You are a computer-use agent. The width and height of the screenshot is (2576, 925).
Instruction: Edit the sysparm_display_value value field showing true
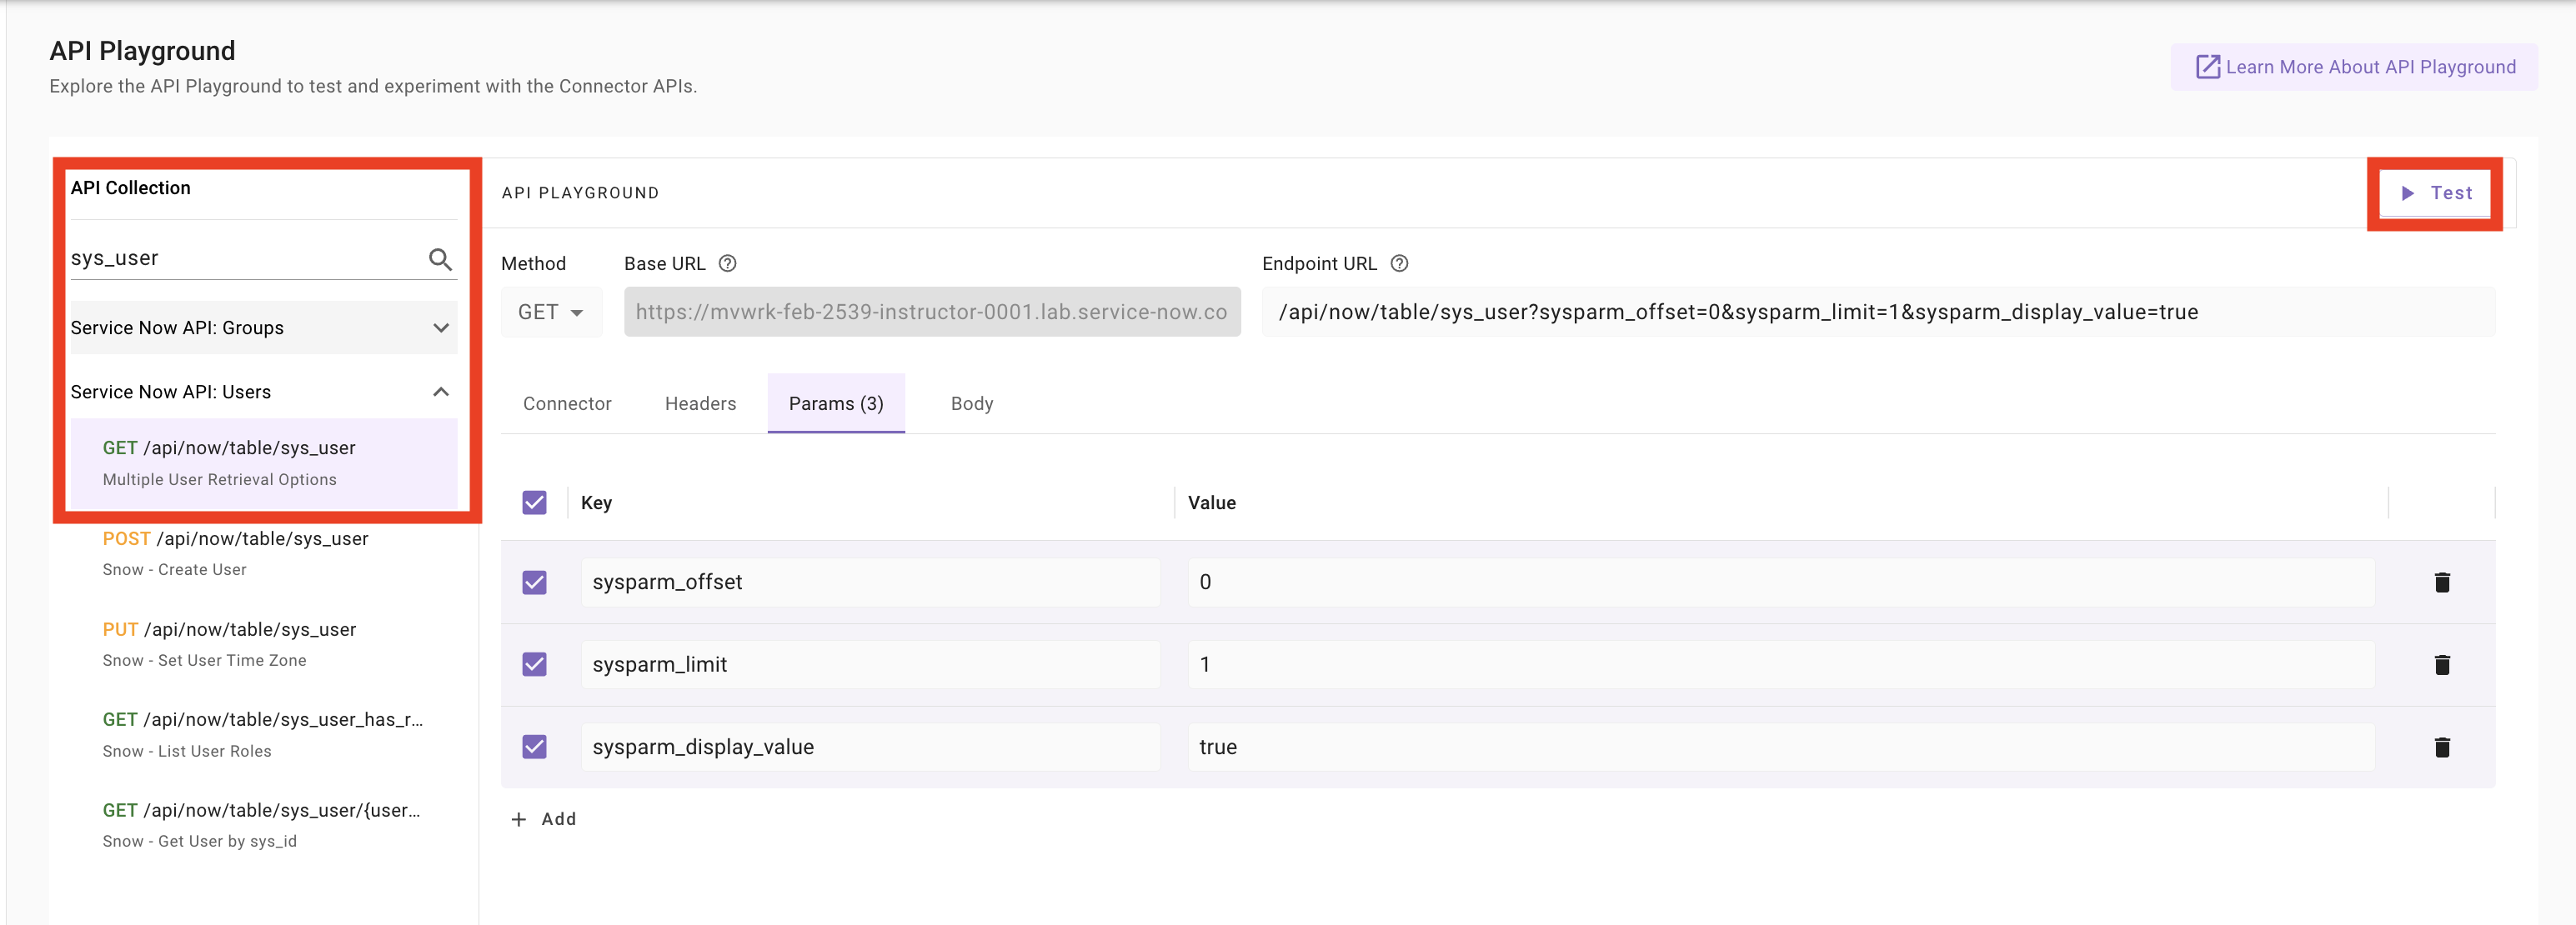[1780, 747]
